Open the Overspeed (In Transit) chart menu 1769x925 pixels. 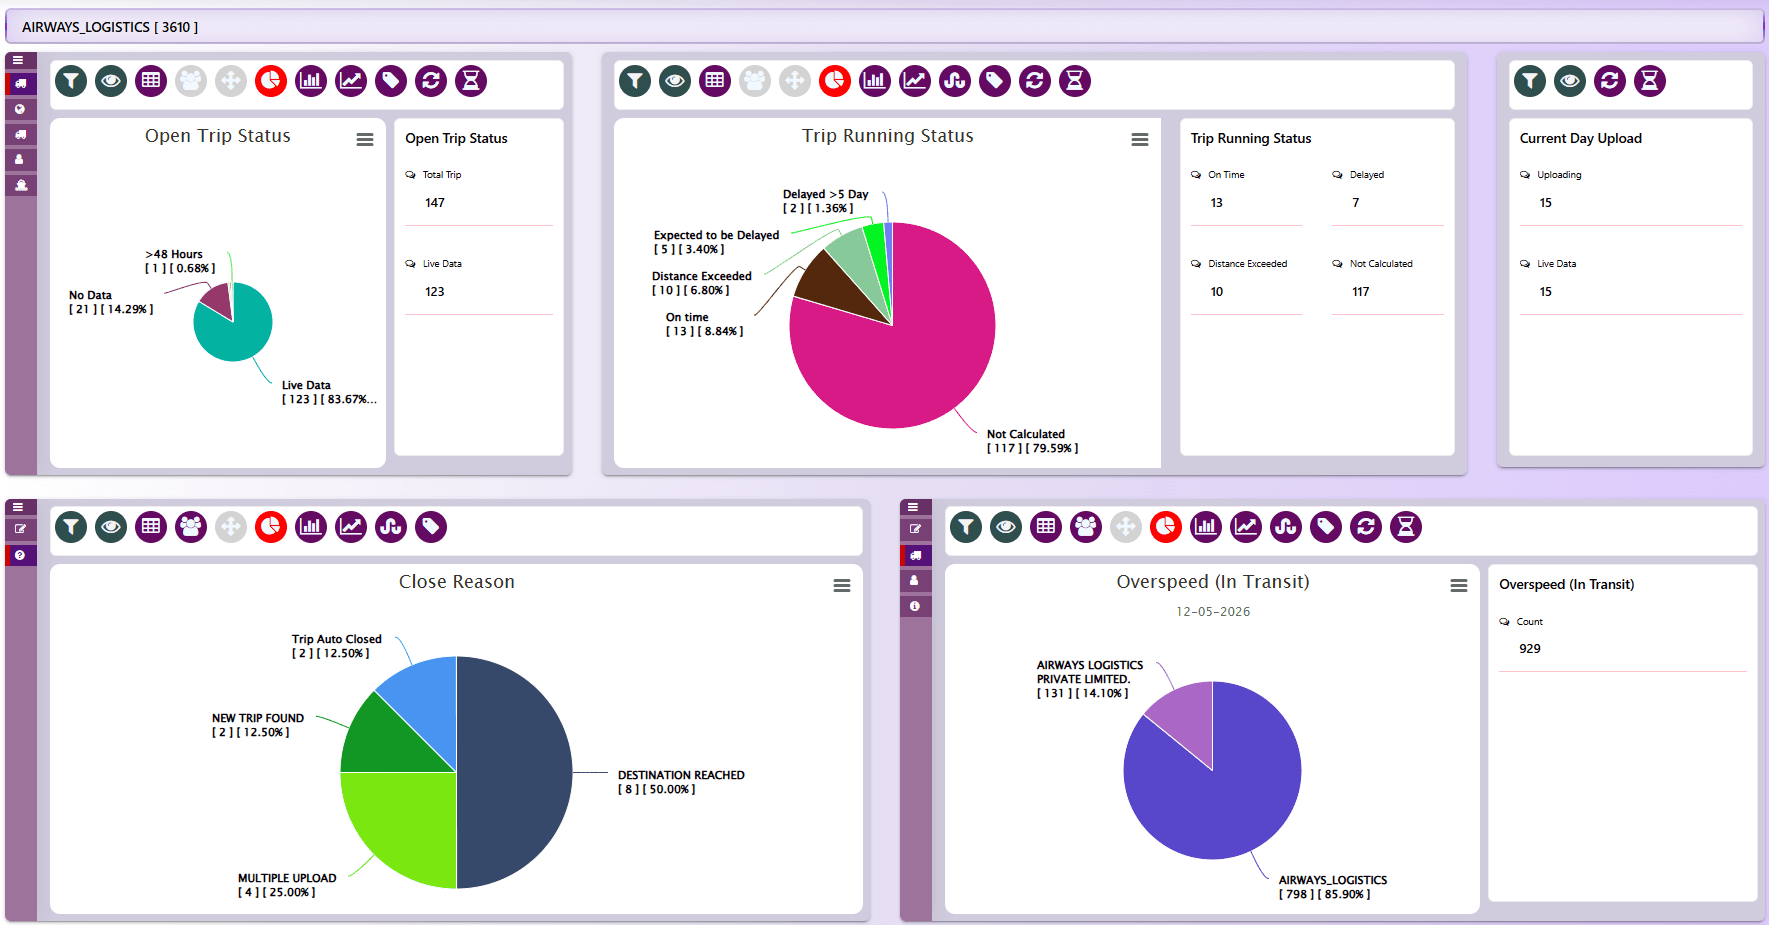pos(1459,586)
